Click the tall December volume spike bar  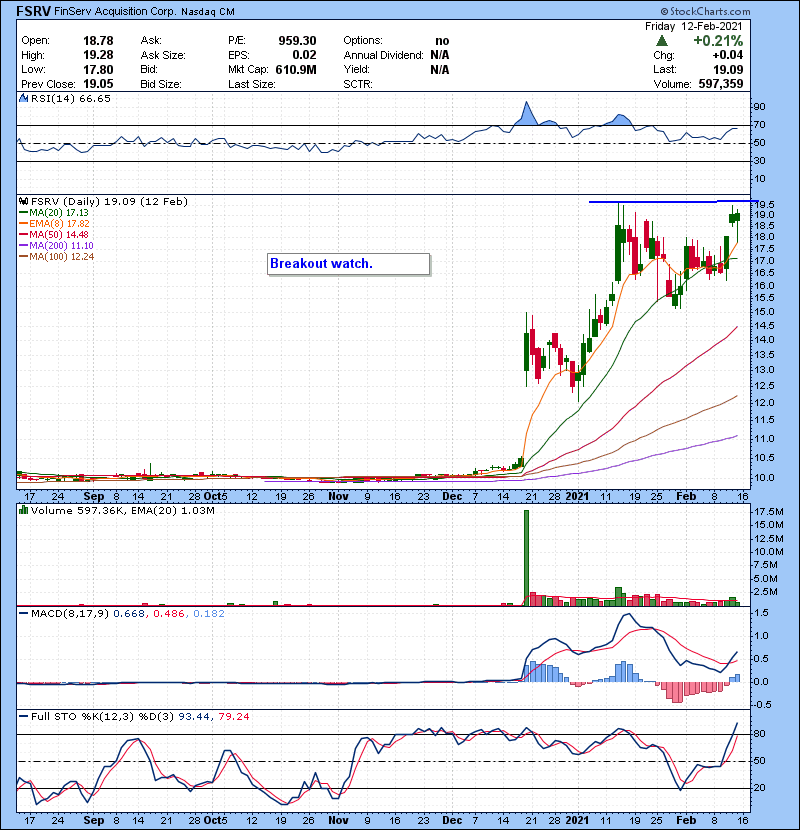pos(526,557)
